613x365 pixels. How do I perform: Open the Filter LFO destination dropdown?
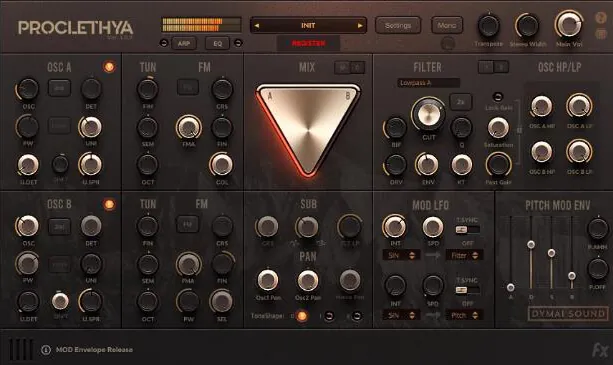464,256
